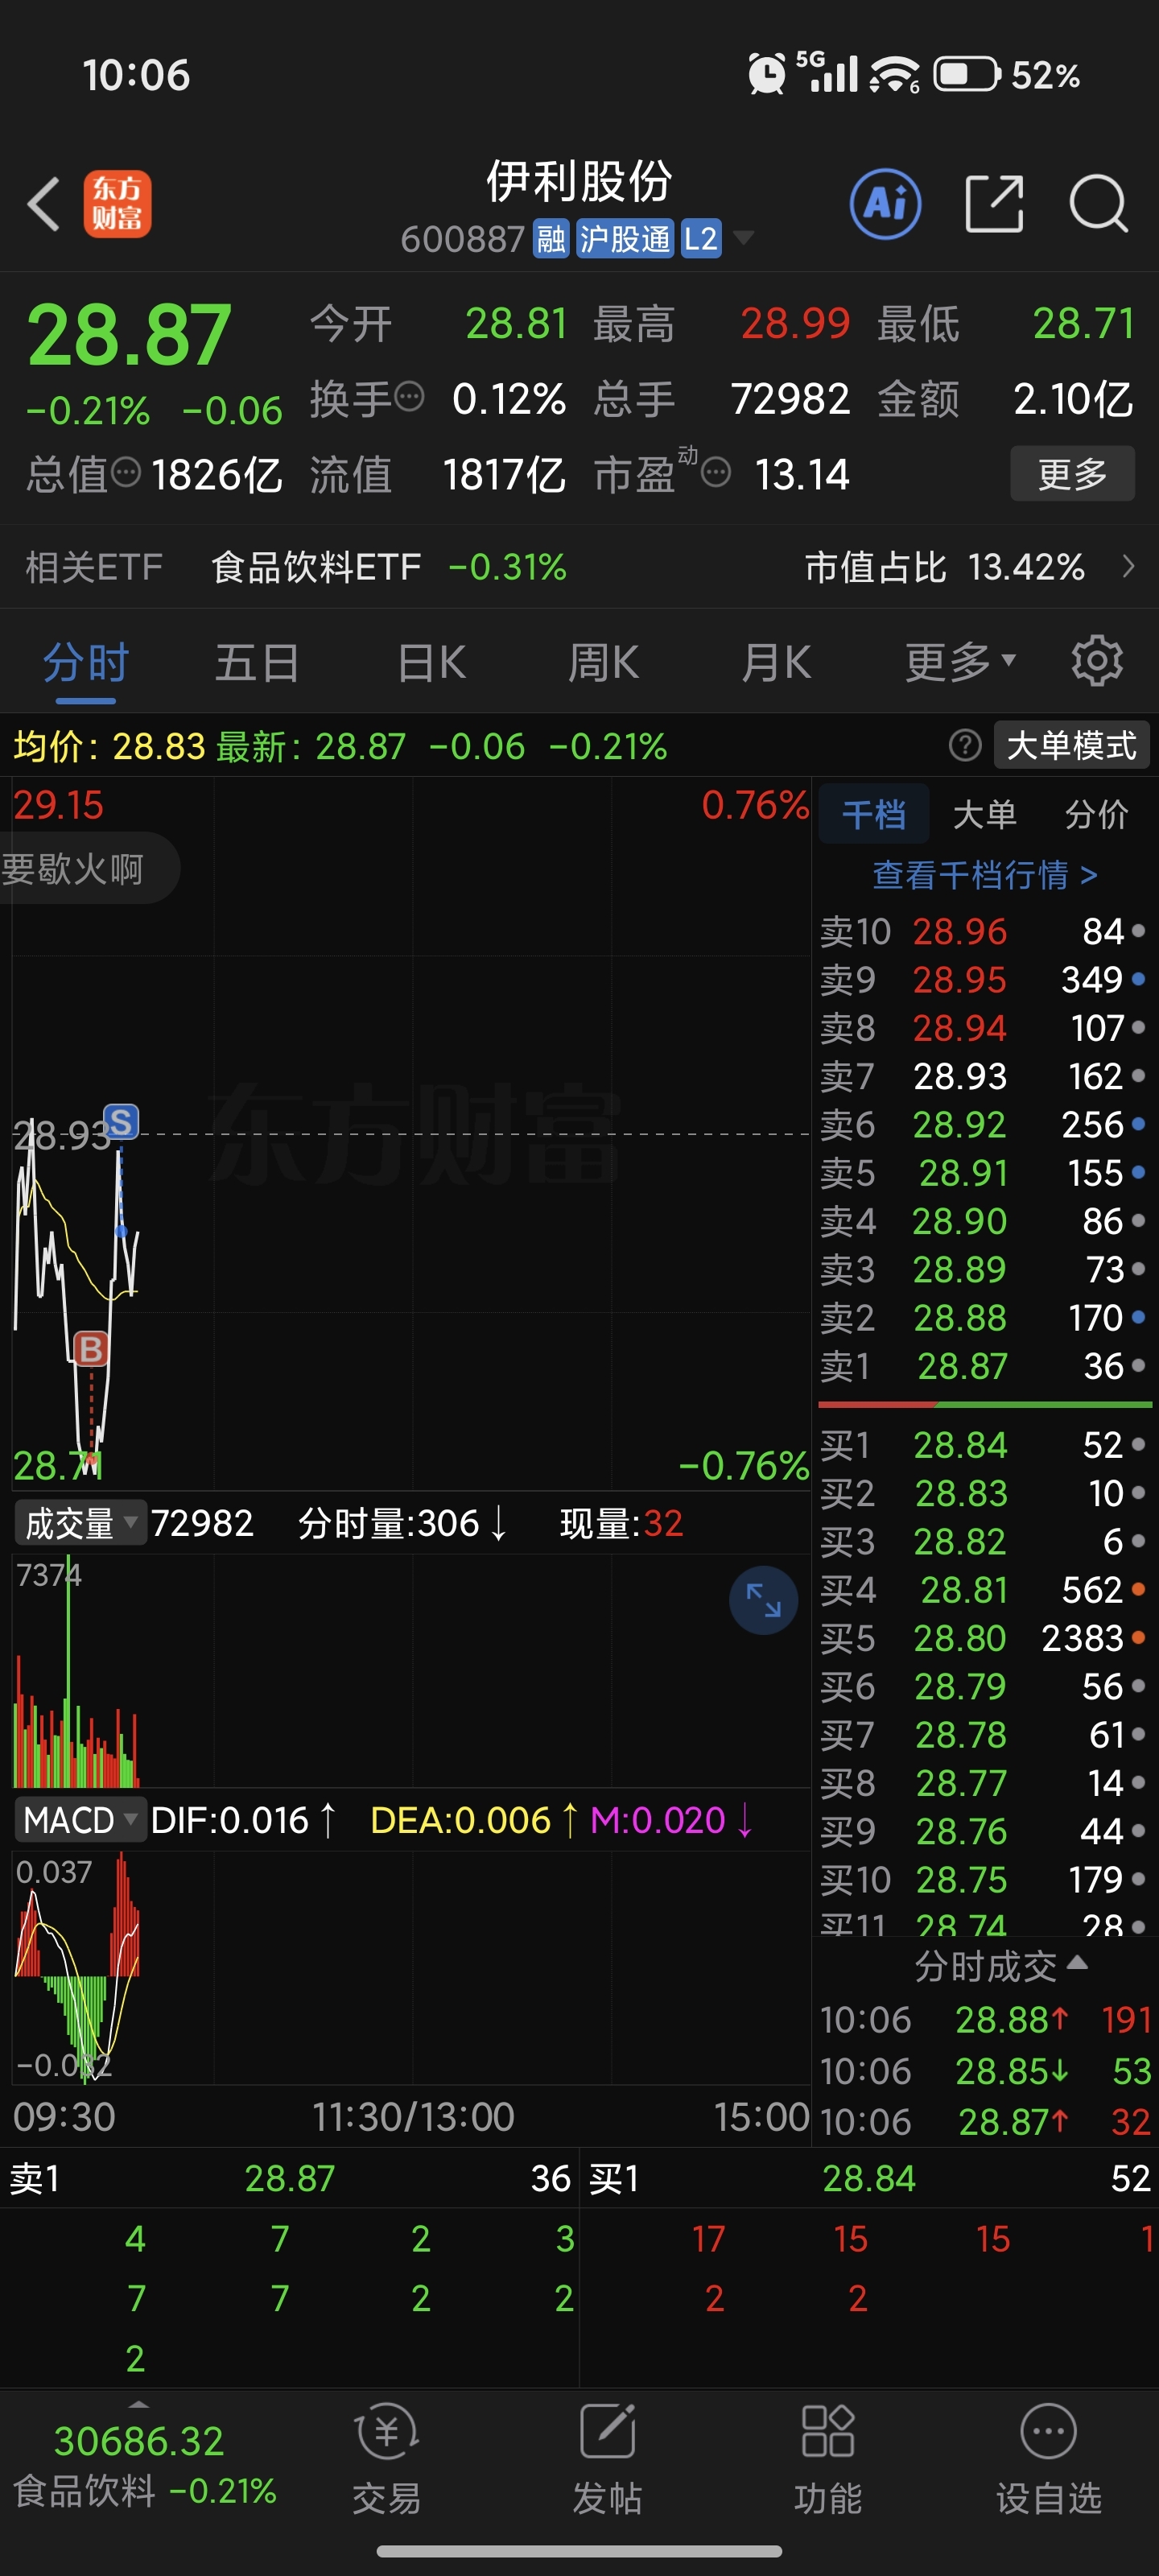The image size is (1159, 2576).
Task: Tap the info icon beside 换手
Action: [410, 397]
